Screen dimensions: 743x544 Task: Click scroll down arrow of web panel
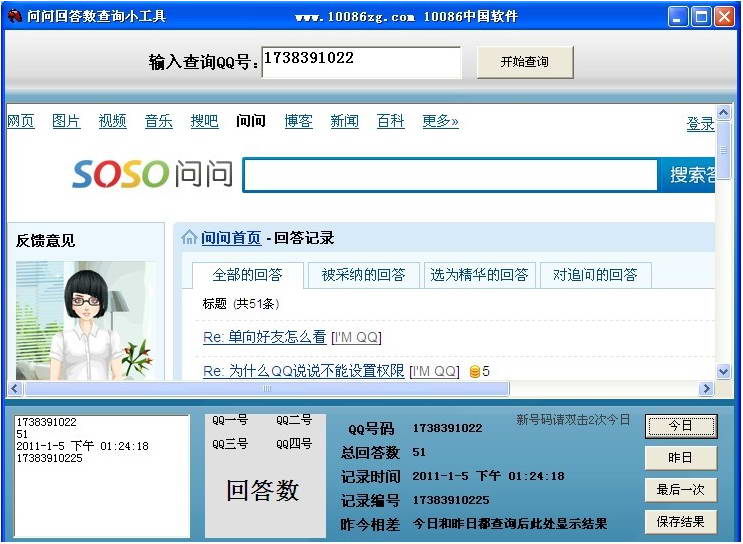723,372
